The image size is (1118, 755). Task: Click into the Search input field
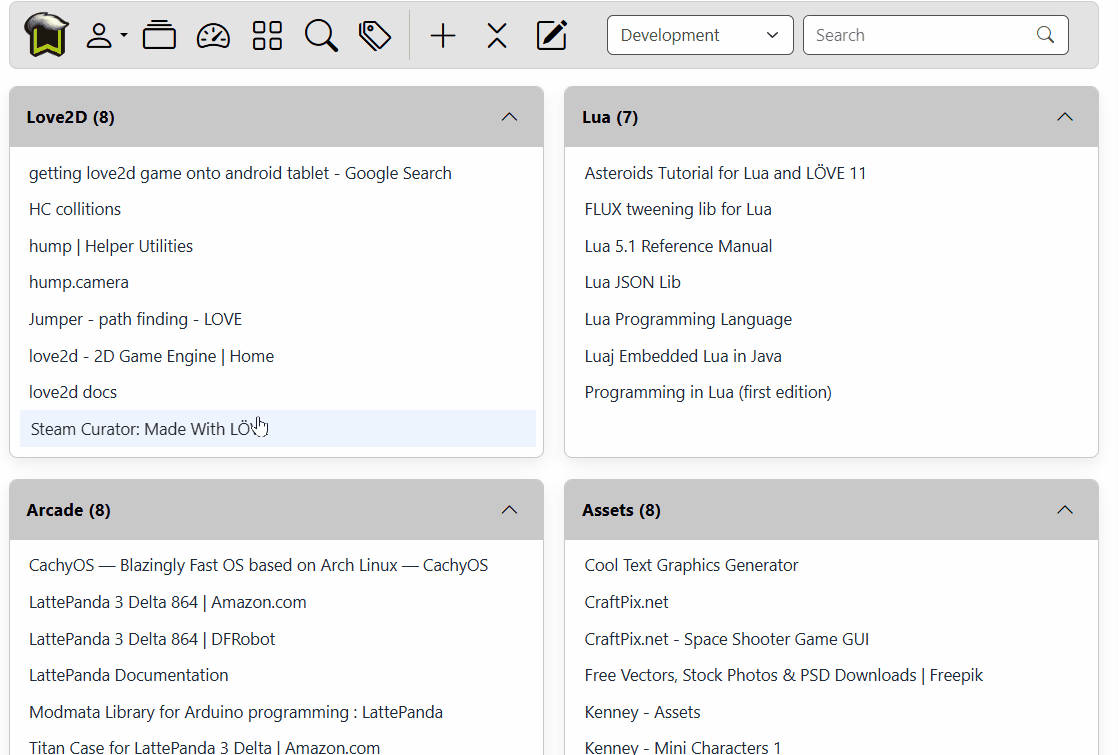coord(935,35)
